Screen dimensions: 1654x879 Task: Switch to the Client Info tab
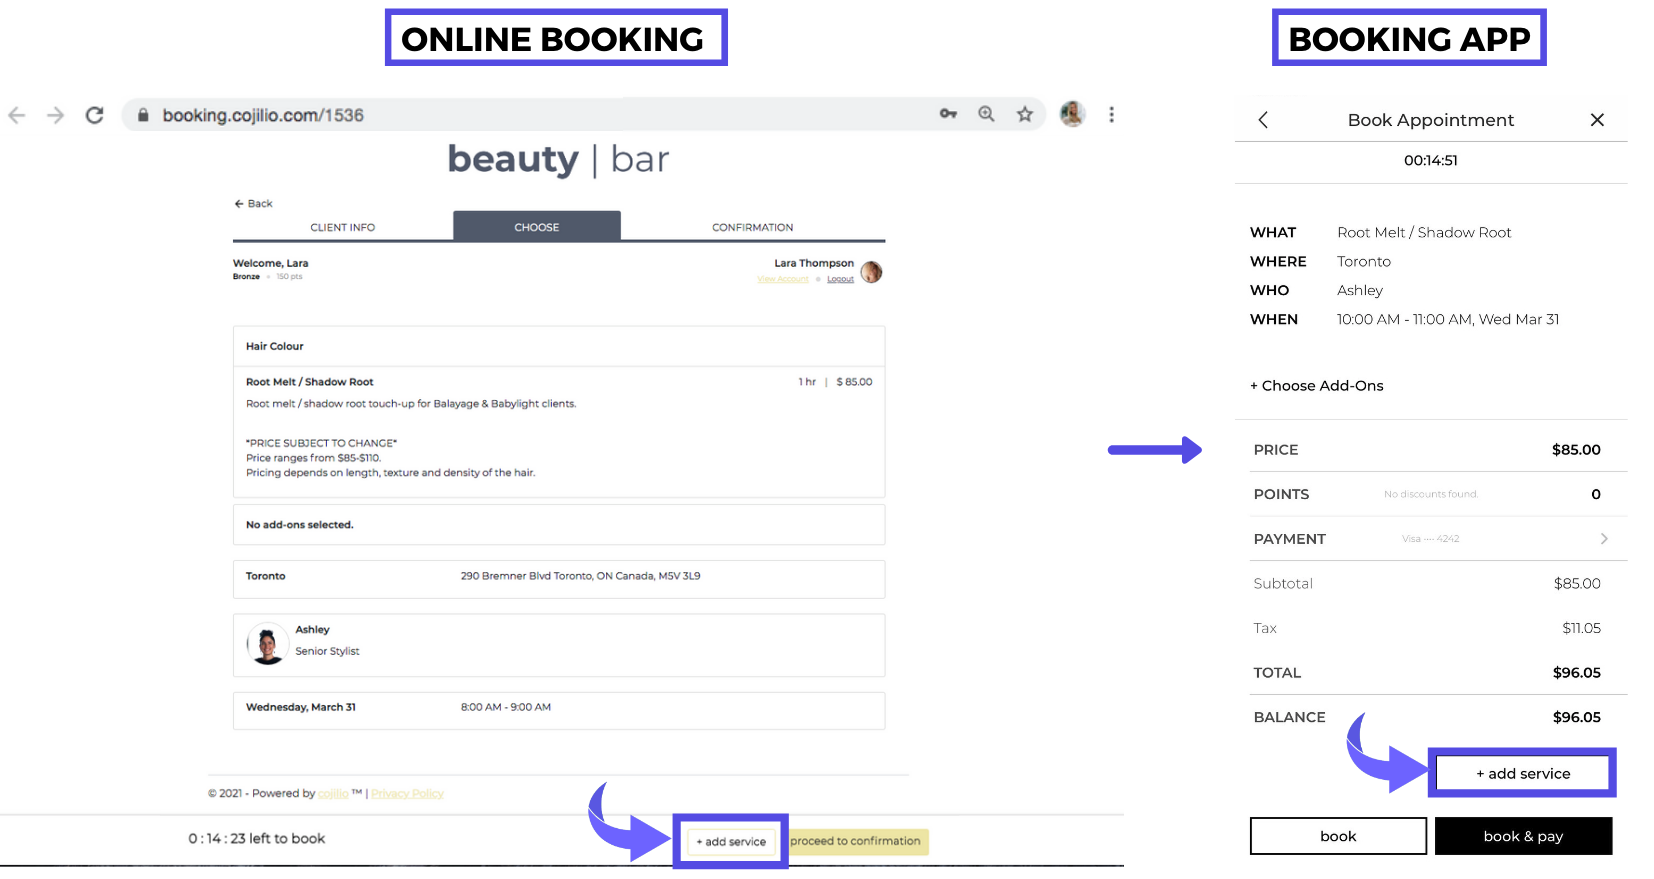tap(342, 227)
